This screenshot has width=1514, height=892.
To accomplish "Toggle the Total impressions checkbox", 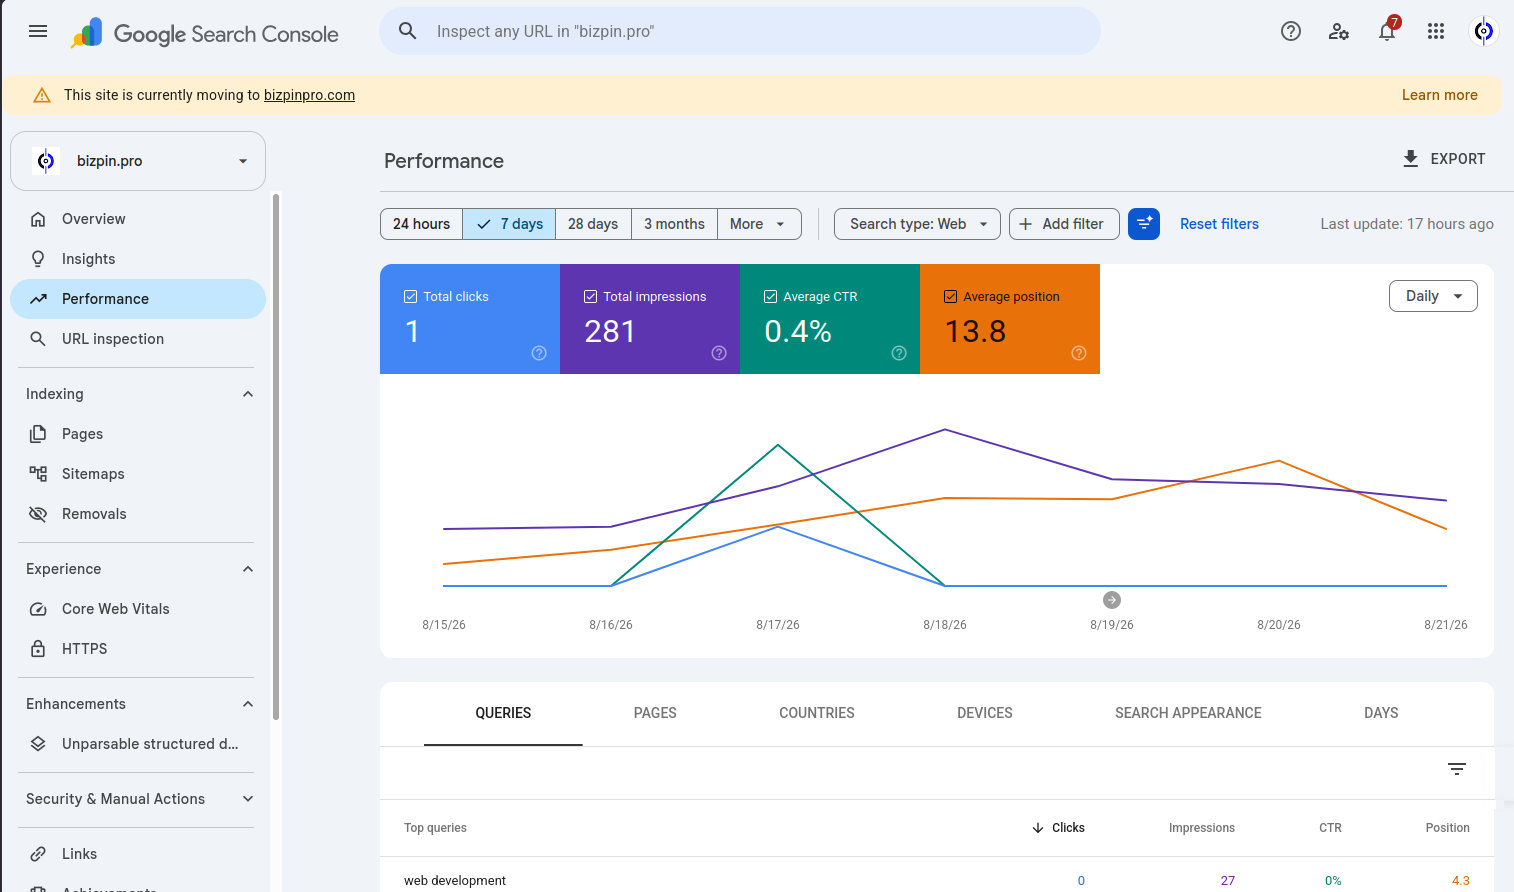I will click(x=590, y=297).
